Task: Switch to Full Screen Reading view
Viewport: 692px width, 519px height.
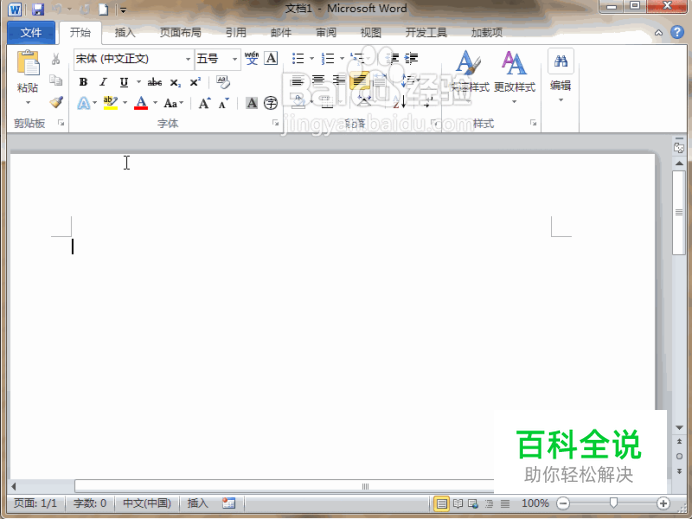Action: [458, 503]
